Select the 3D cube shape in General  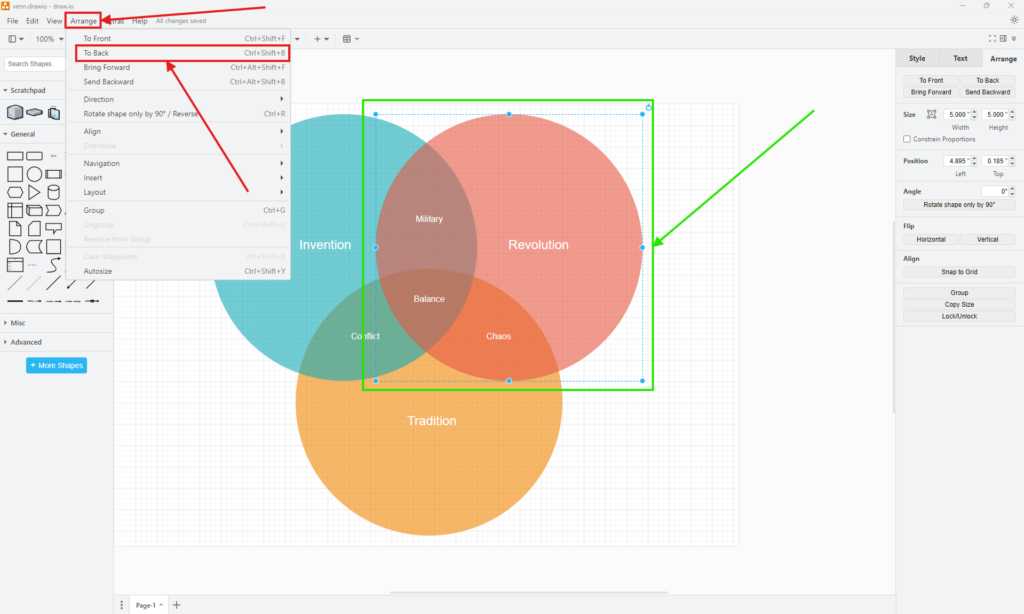(35, 210)
